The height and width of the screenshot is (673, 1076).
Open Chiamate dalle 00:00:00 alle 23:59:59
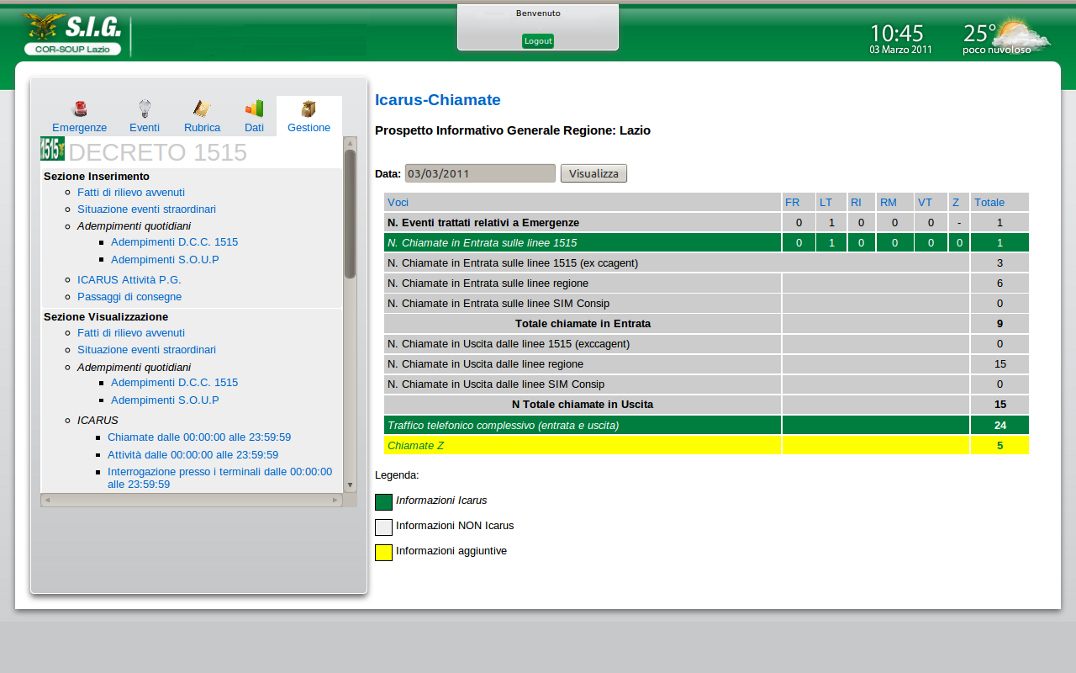(x=199, y=438)
